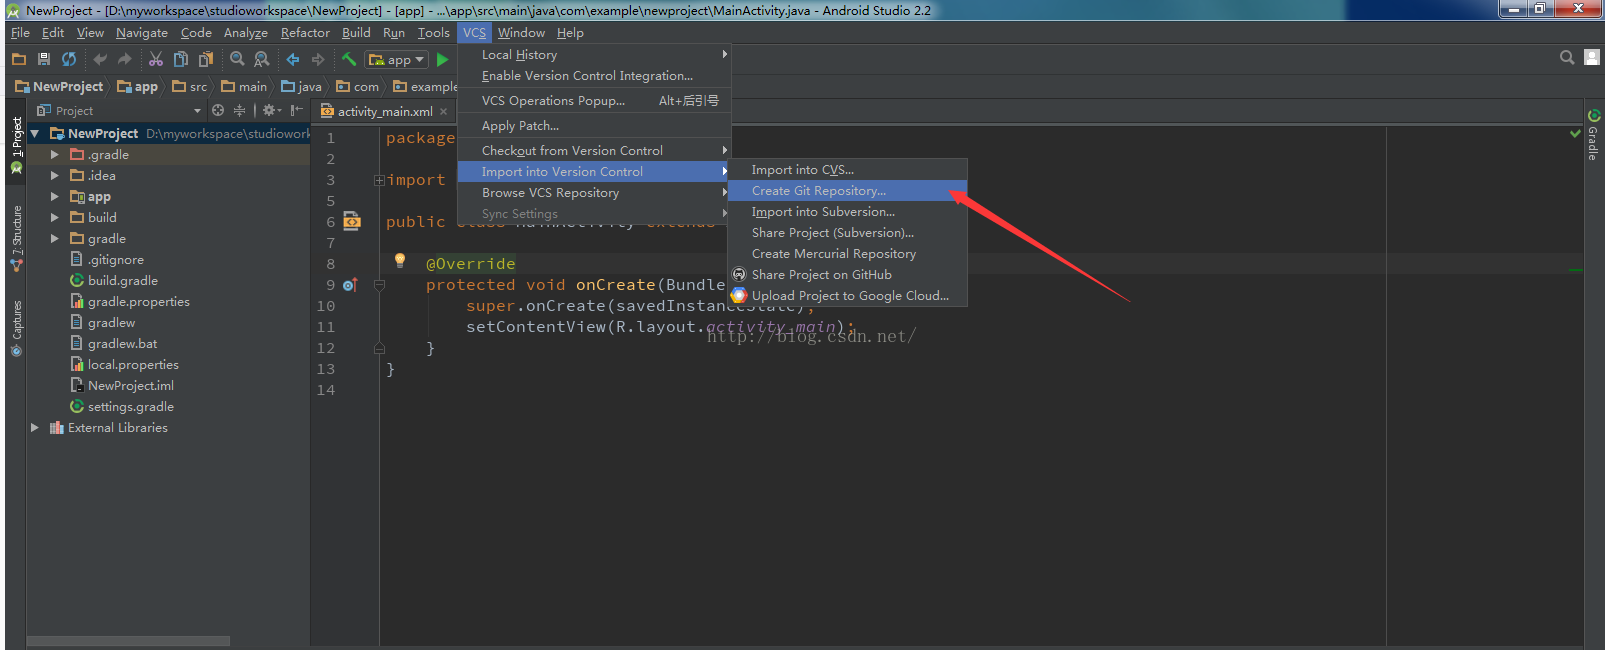Image resolution: width=1605 pixels, height=650 pixels.
Task: Click the Cut scissors icon
Action: coord(156,60)
